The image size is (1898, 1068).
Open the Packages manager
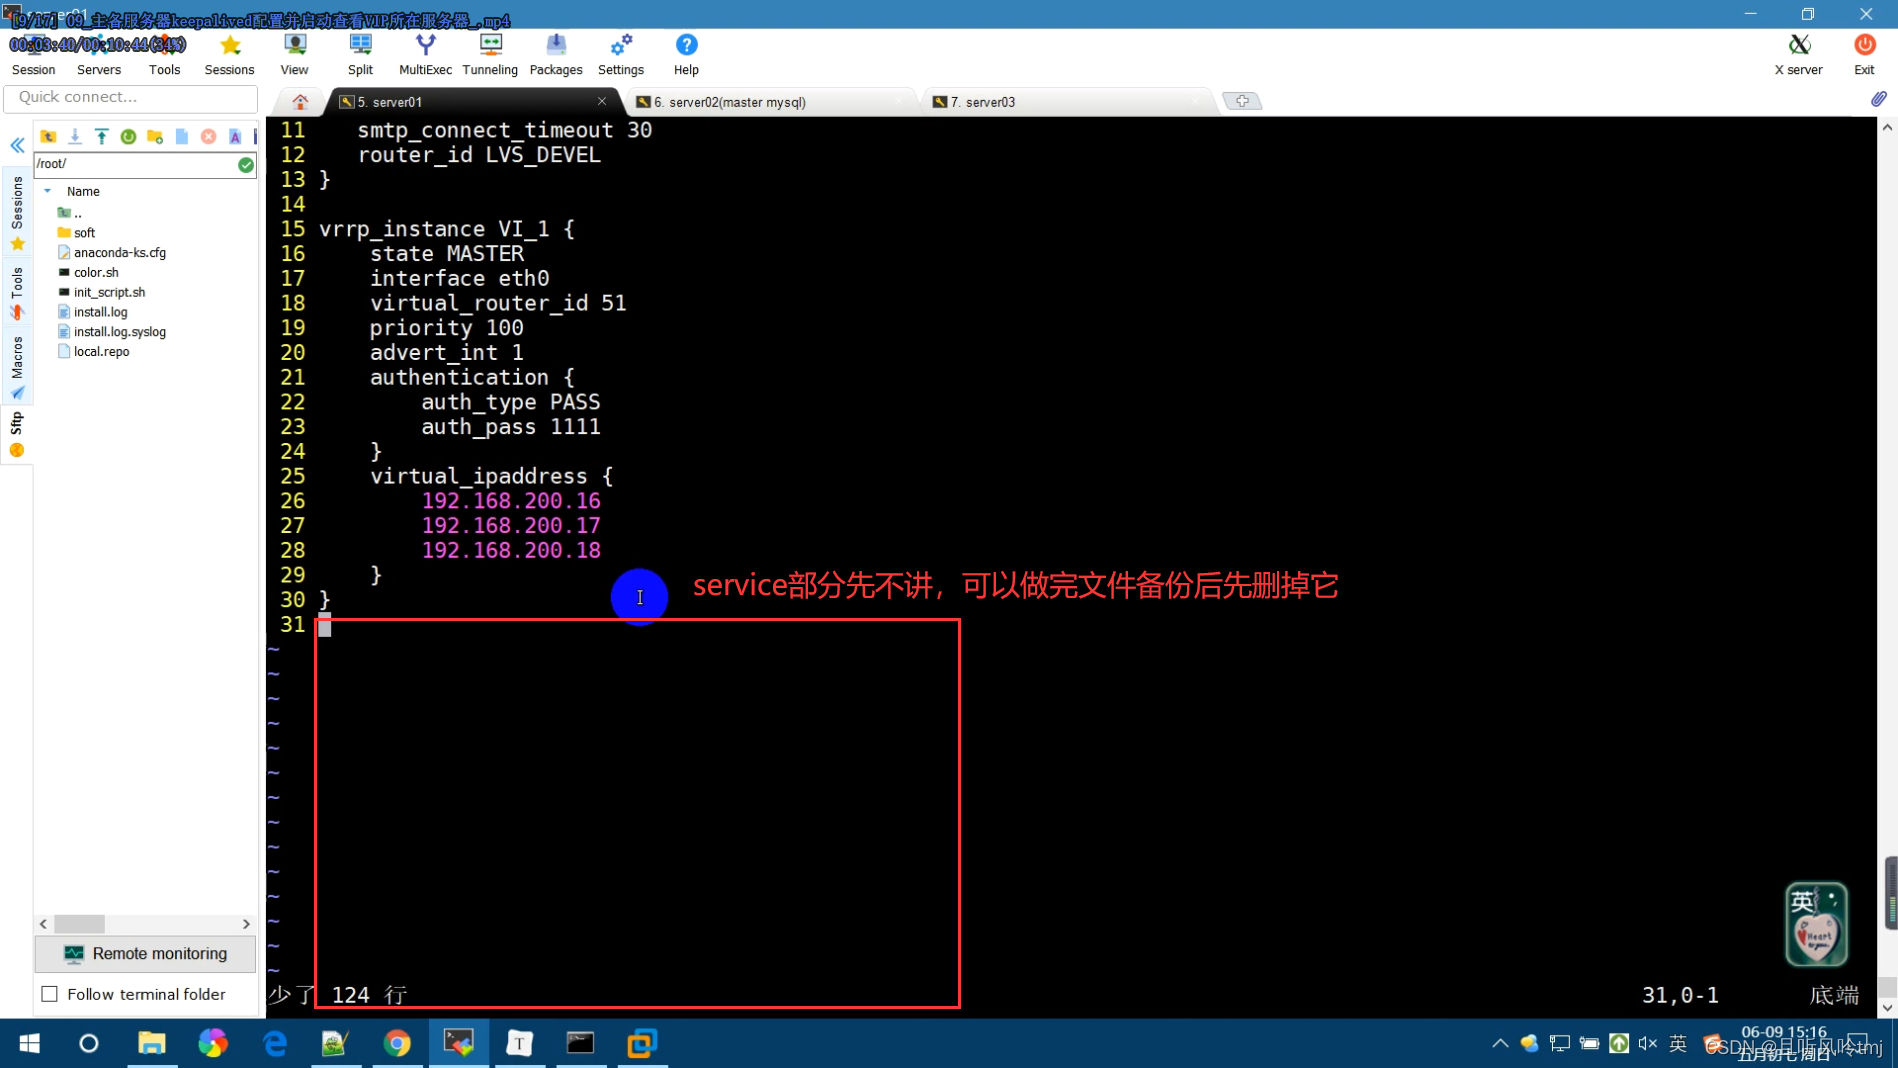tap(556, 56)
